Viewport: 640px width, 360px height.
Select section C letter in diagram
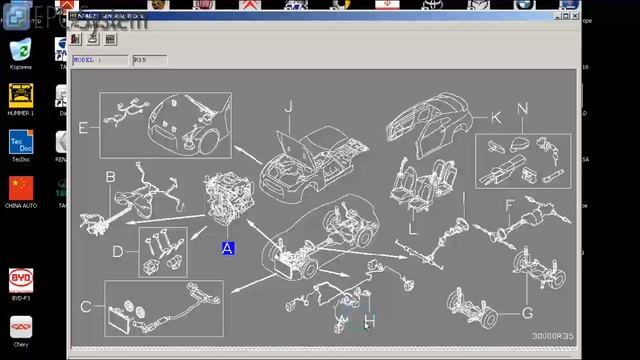pos(86,307)
